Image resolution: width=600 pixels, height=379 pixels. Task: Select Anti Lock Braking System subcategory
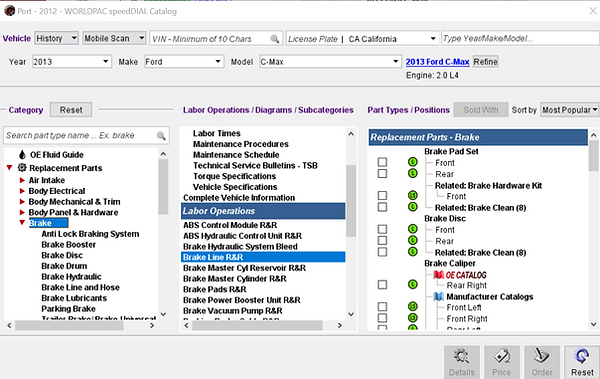[90, 234]
